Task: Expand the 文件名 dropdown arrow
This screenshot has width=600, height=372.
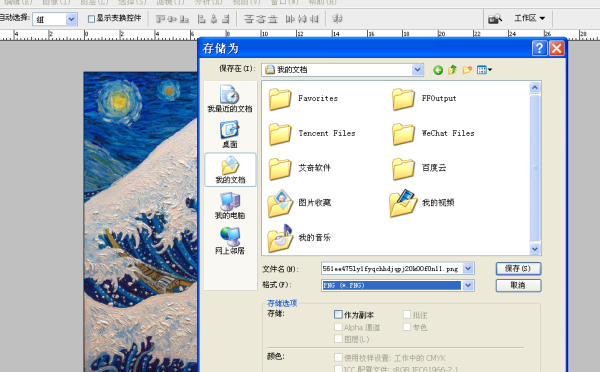Action: coord(468,269)
